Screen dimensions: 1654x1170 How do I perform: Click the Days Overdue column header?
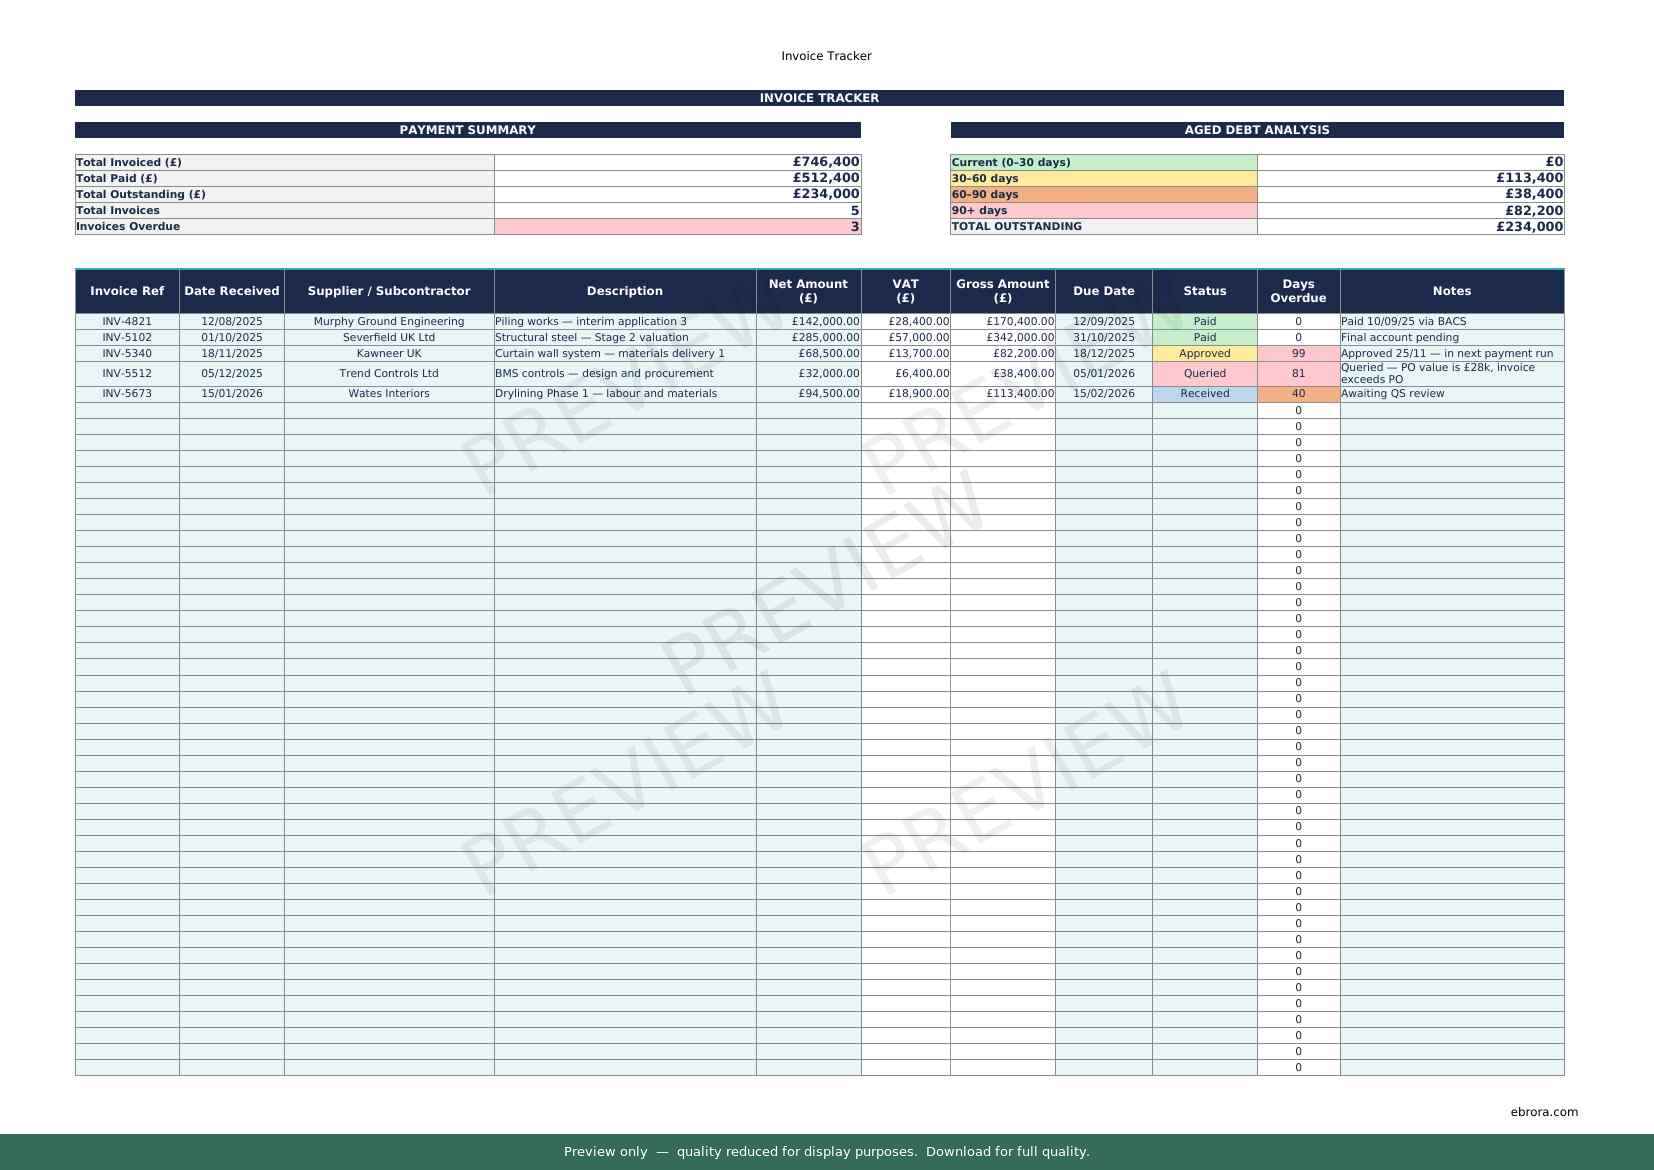coord(1297,291)
